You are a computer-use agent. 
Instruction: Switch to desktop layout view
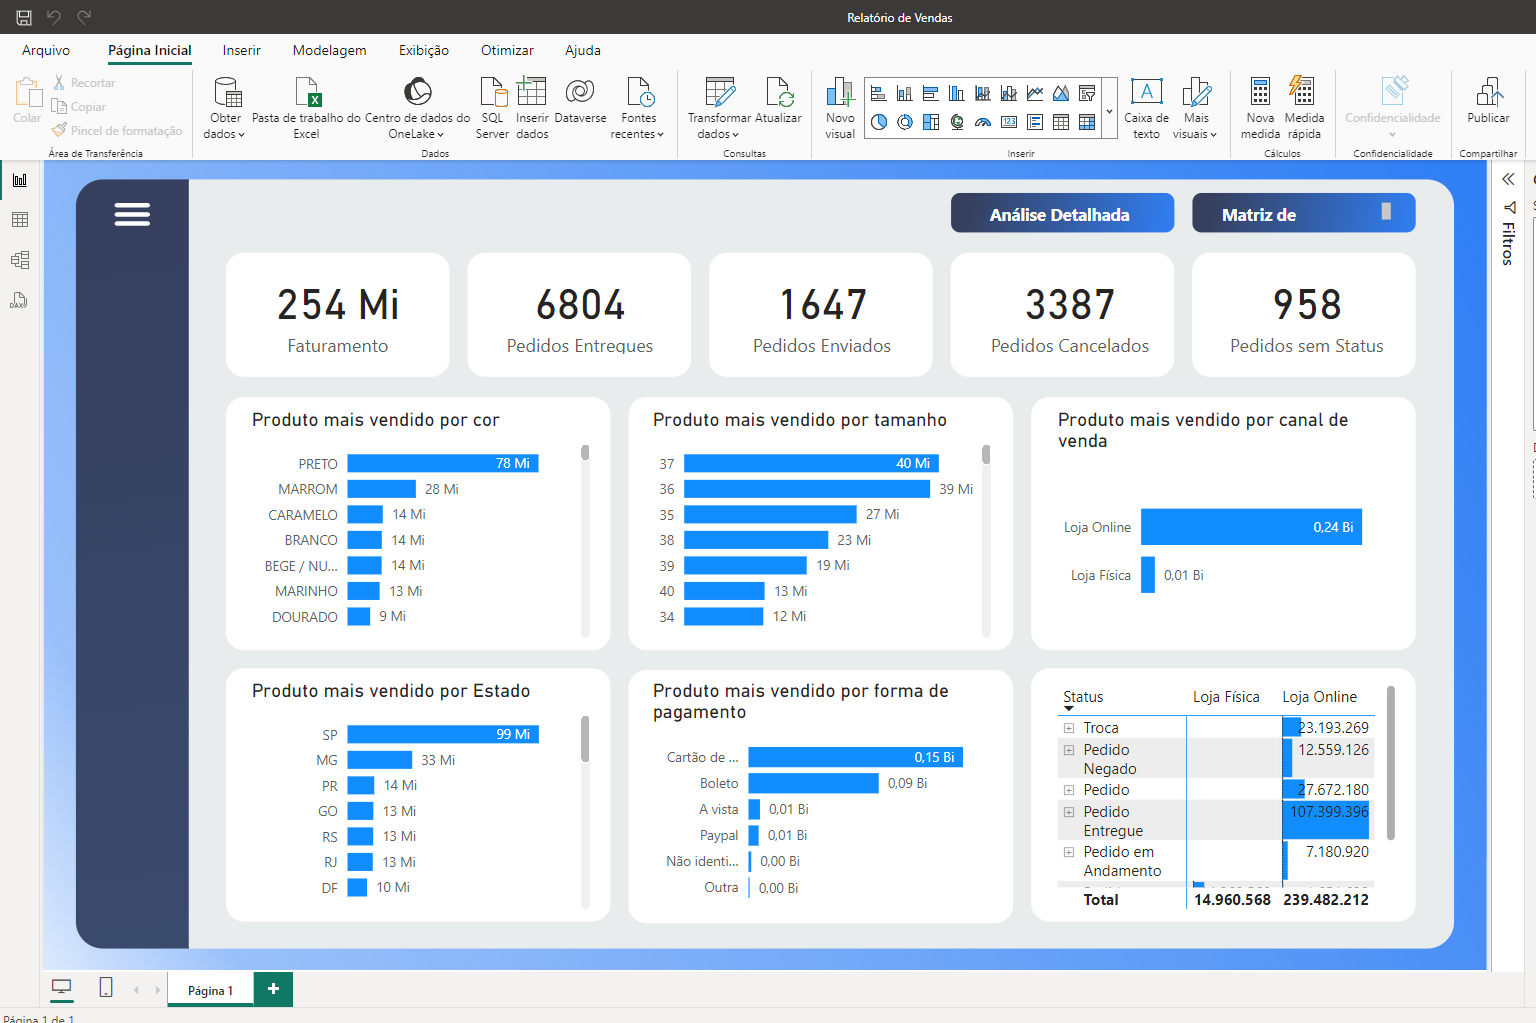pyautogui.click(x=62, y=988)
